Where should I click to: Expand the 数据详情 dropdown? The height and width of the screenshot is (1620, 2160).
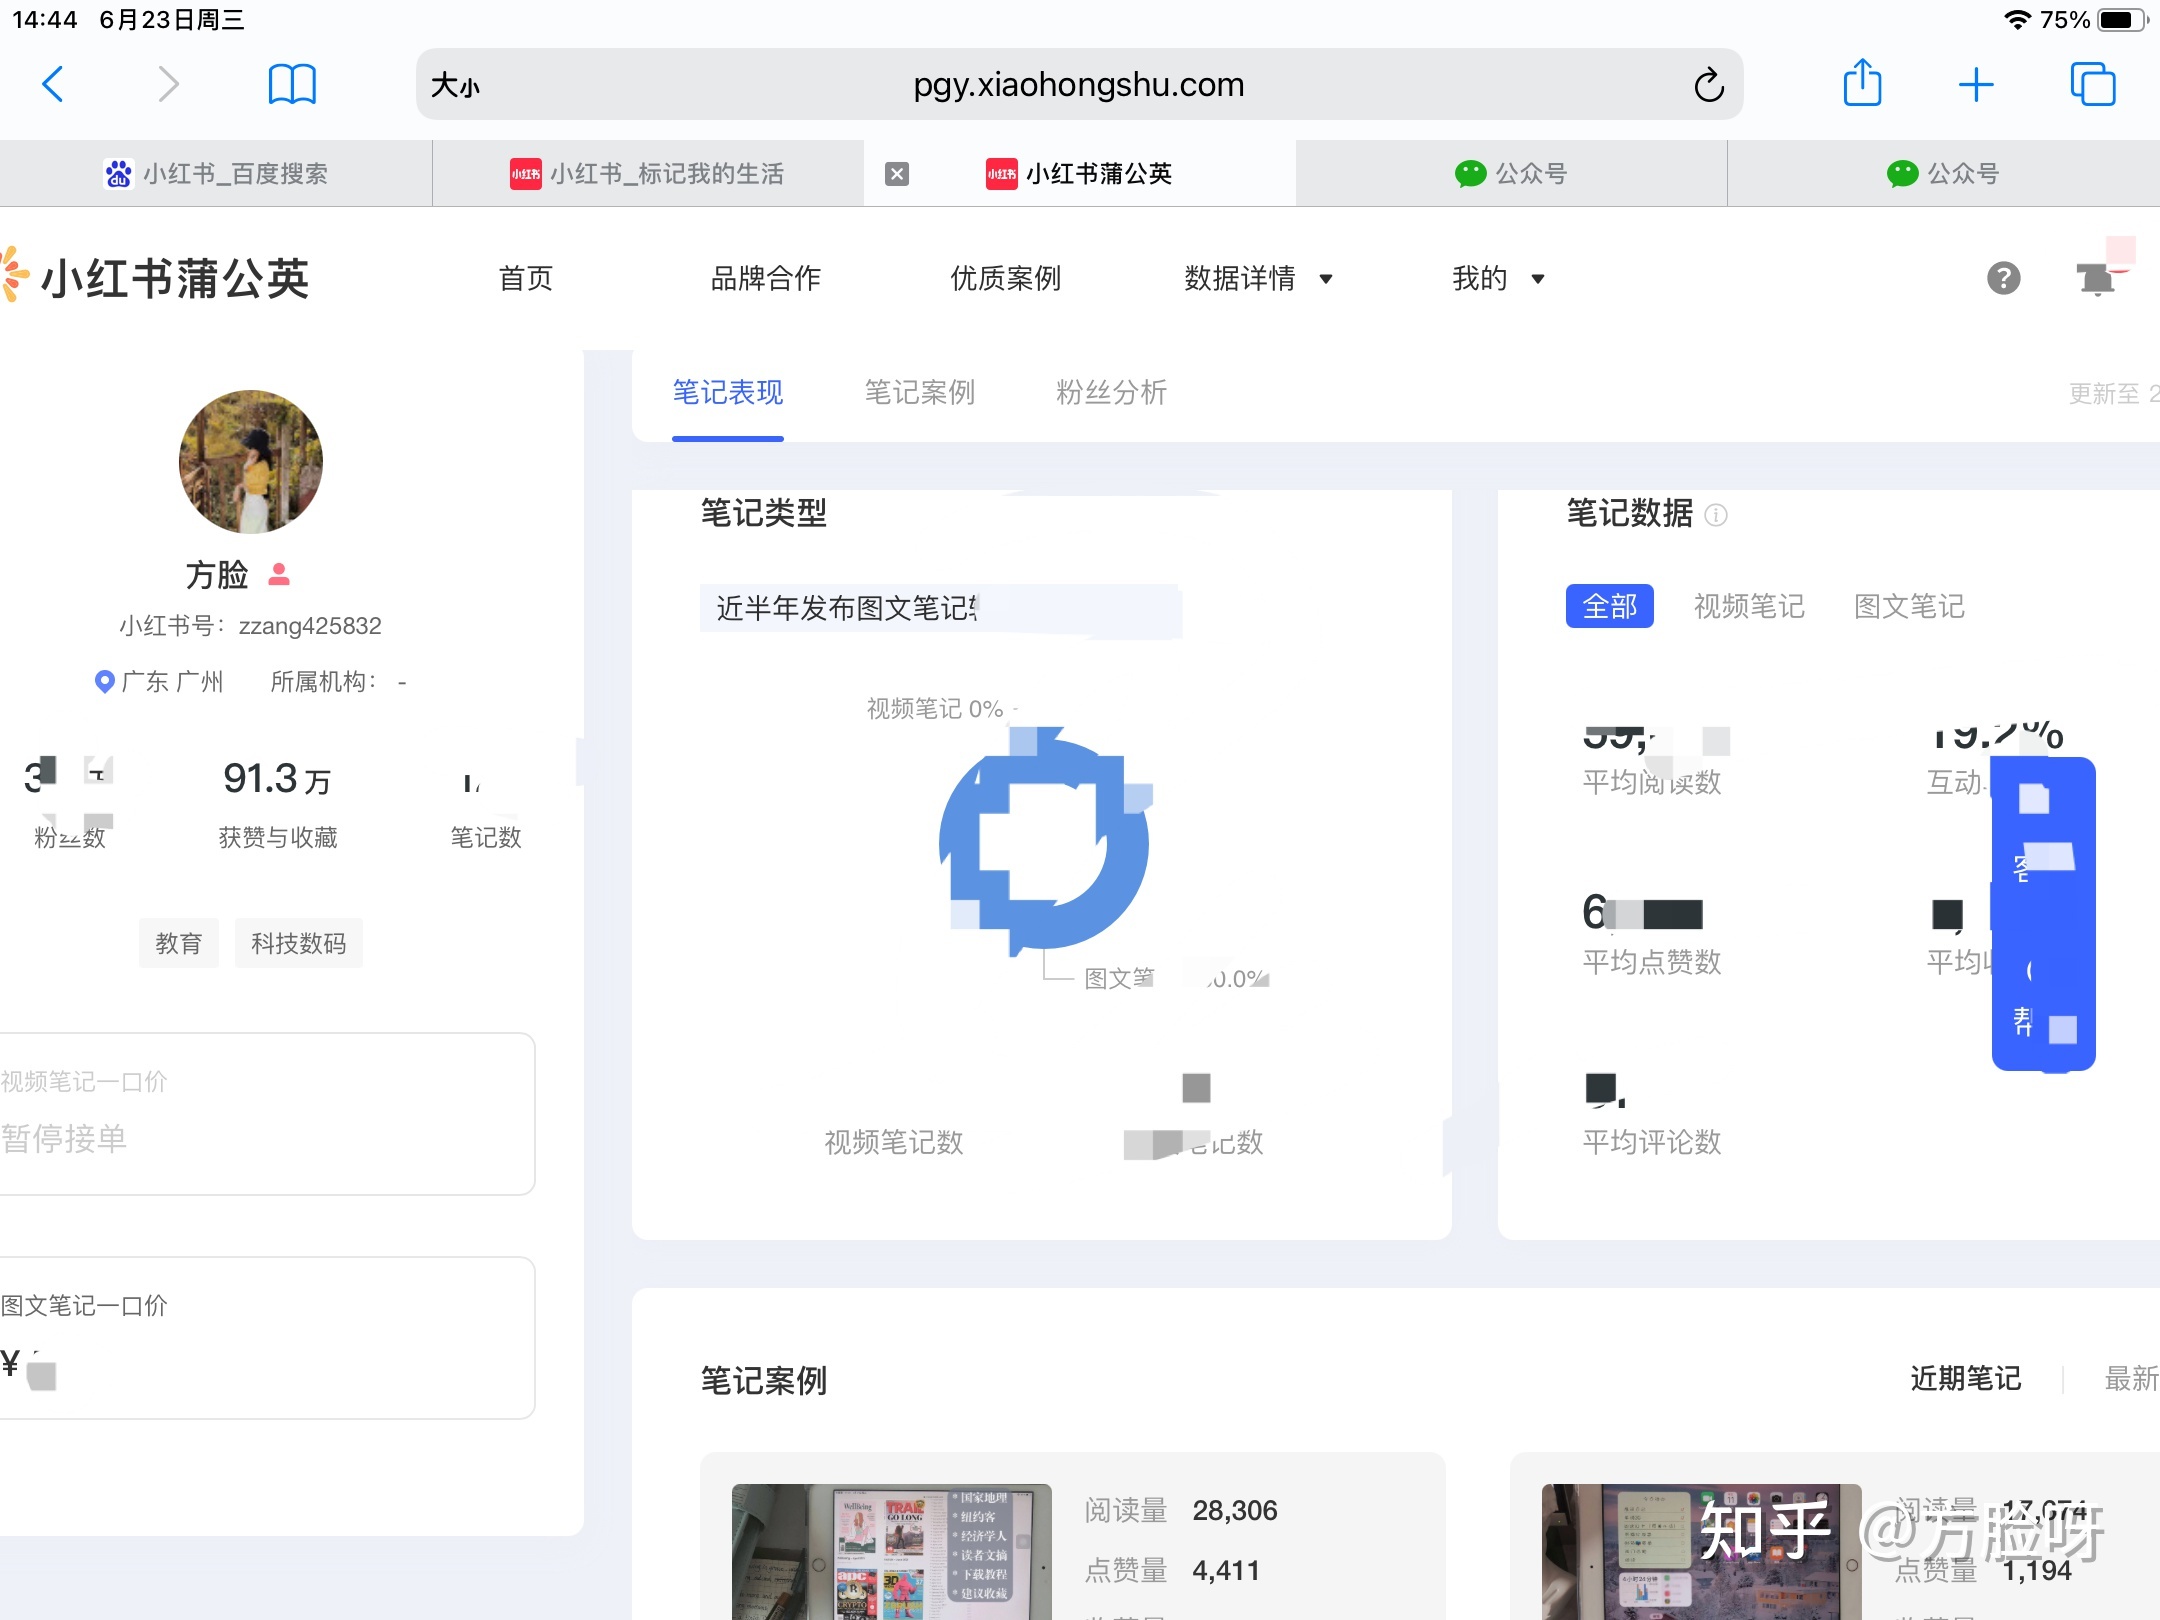(1258, 278)
